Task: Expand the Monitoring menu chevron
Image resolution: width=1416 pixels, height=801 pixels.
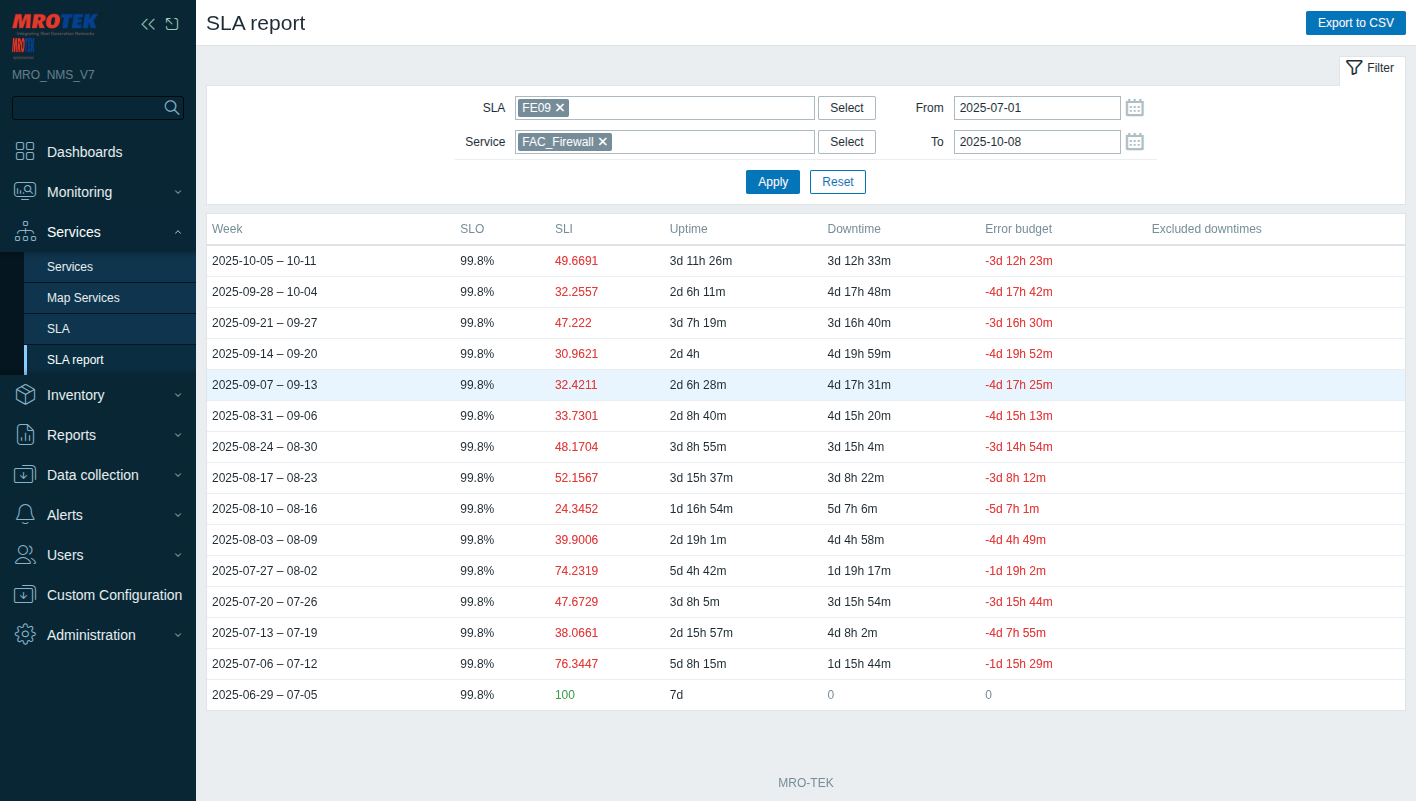Action: [178, 192]
